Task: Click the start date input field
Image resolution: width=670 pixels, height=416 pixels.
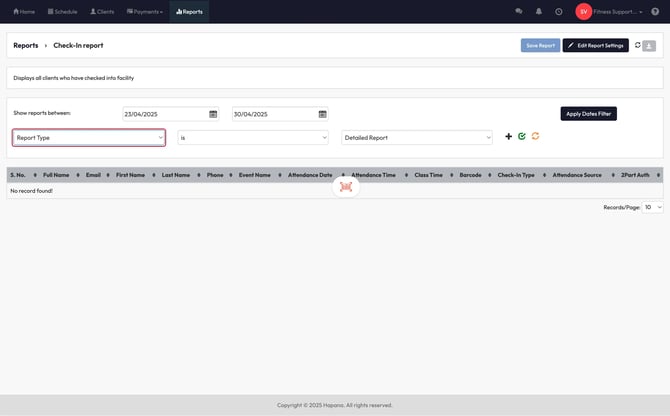Action: 165,114
